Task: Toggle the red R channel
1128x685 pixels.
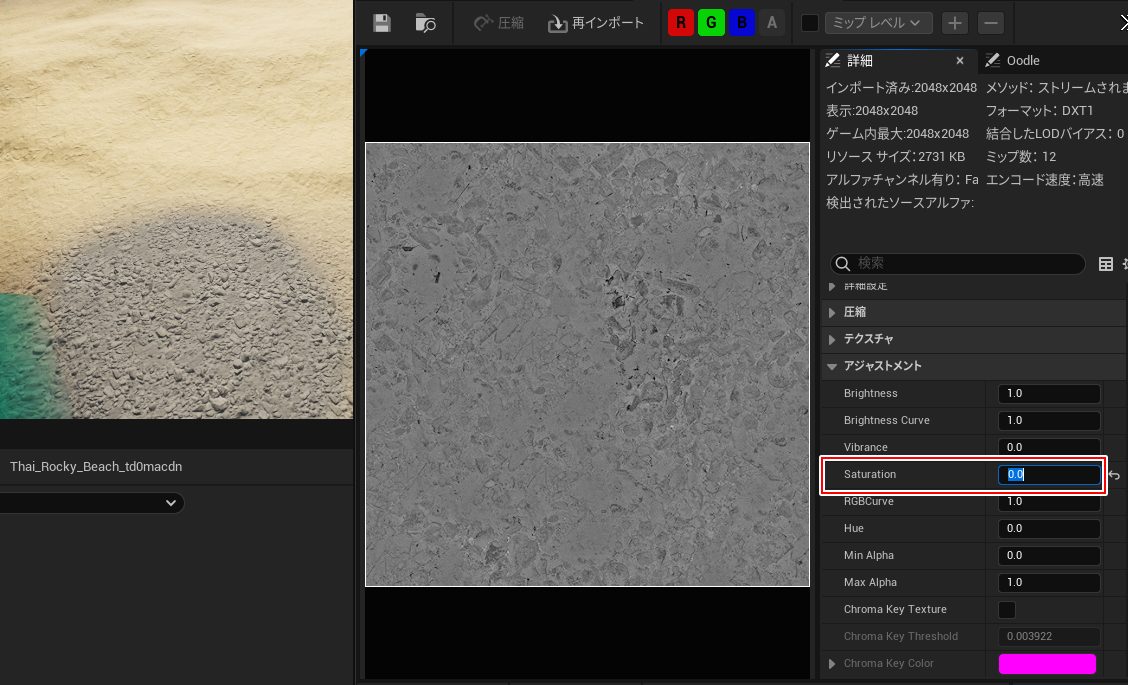Action: tap(682, 23)
